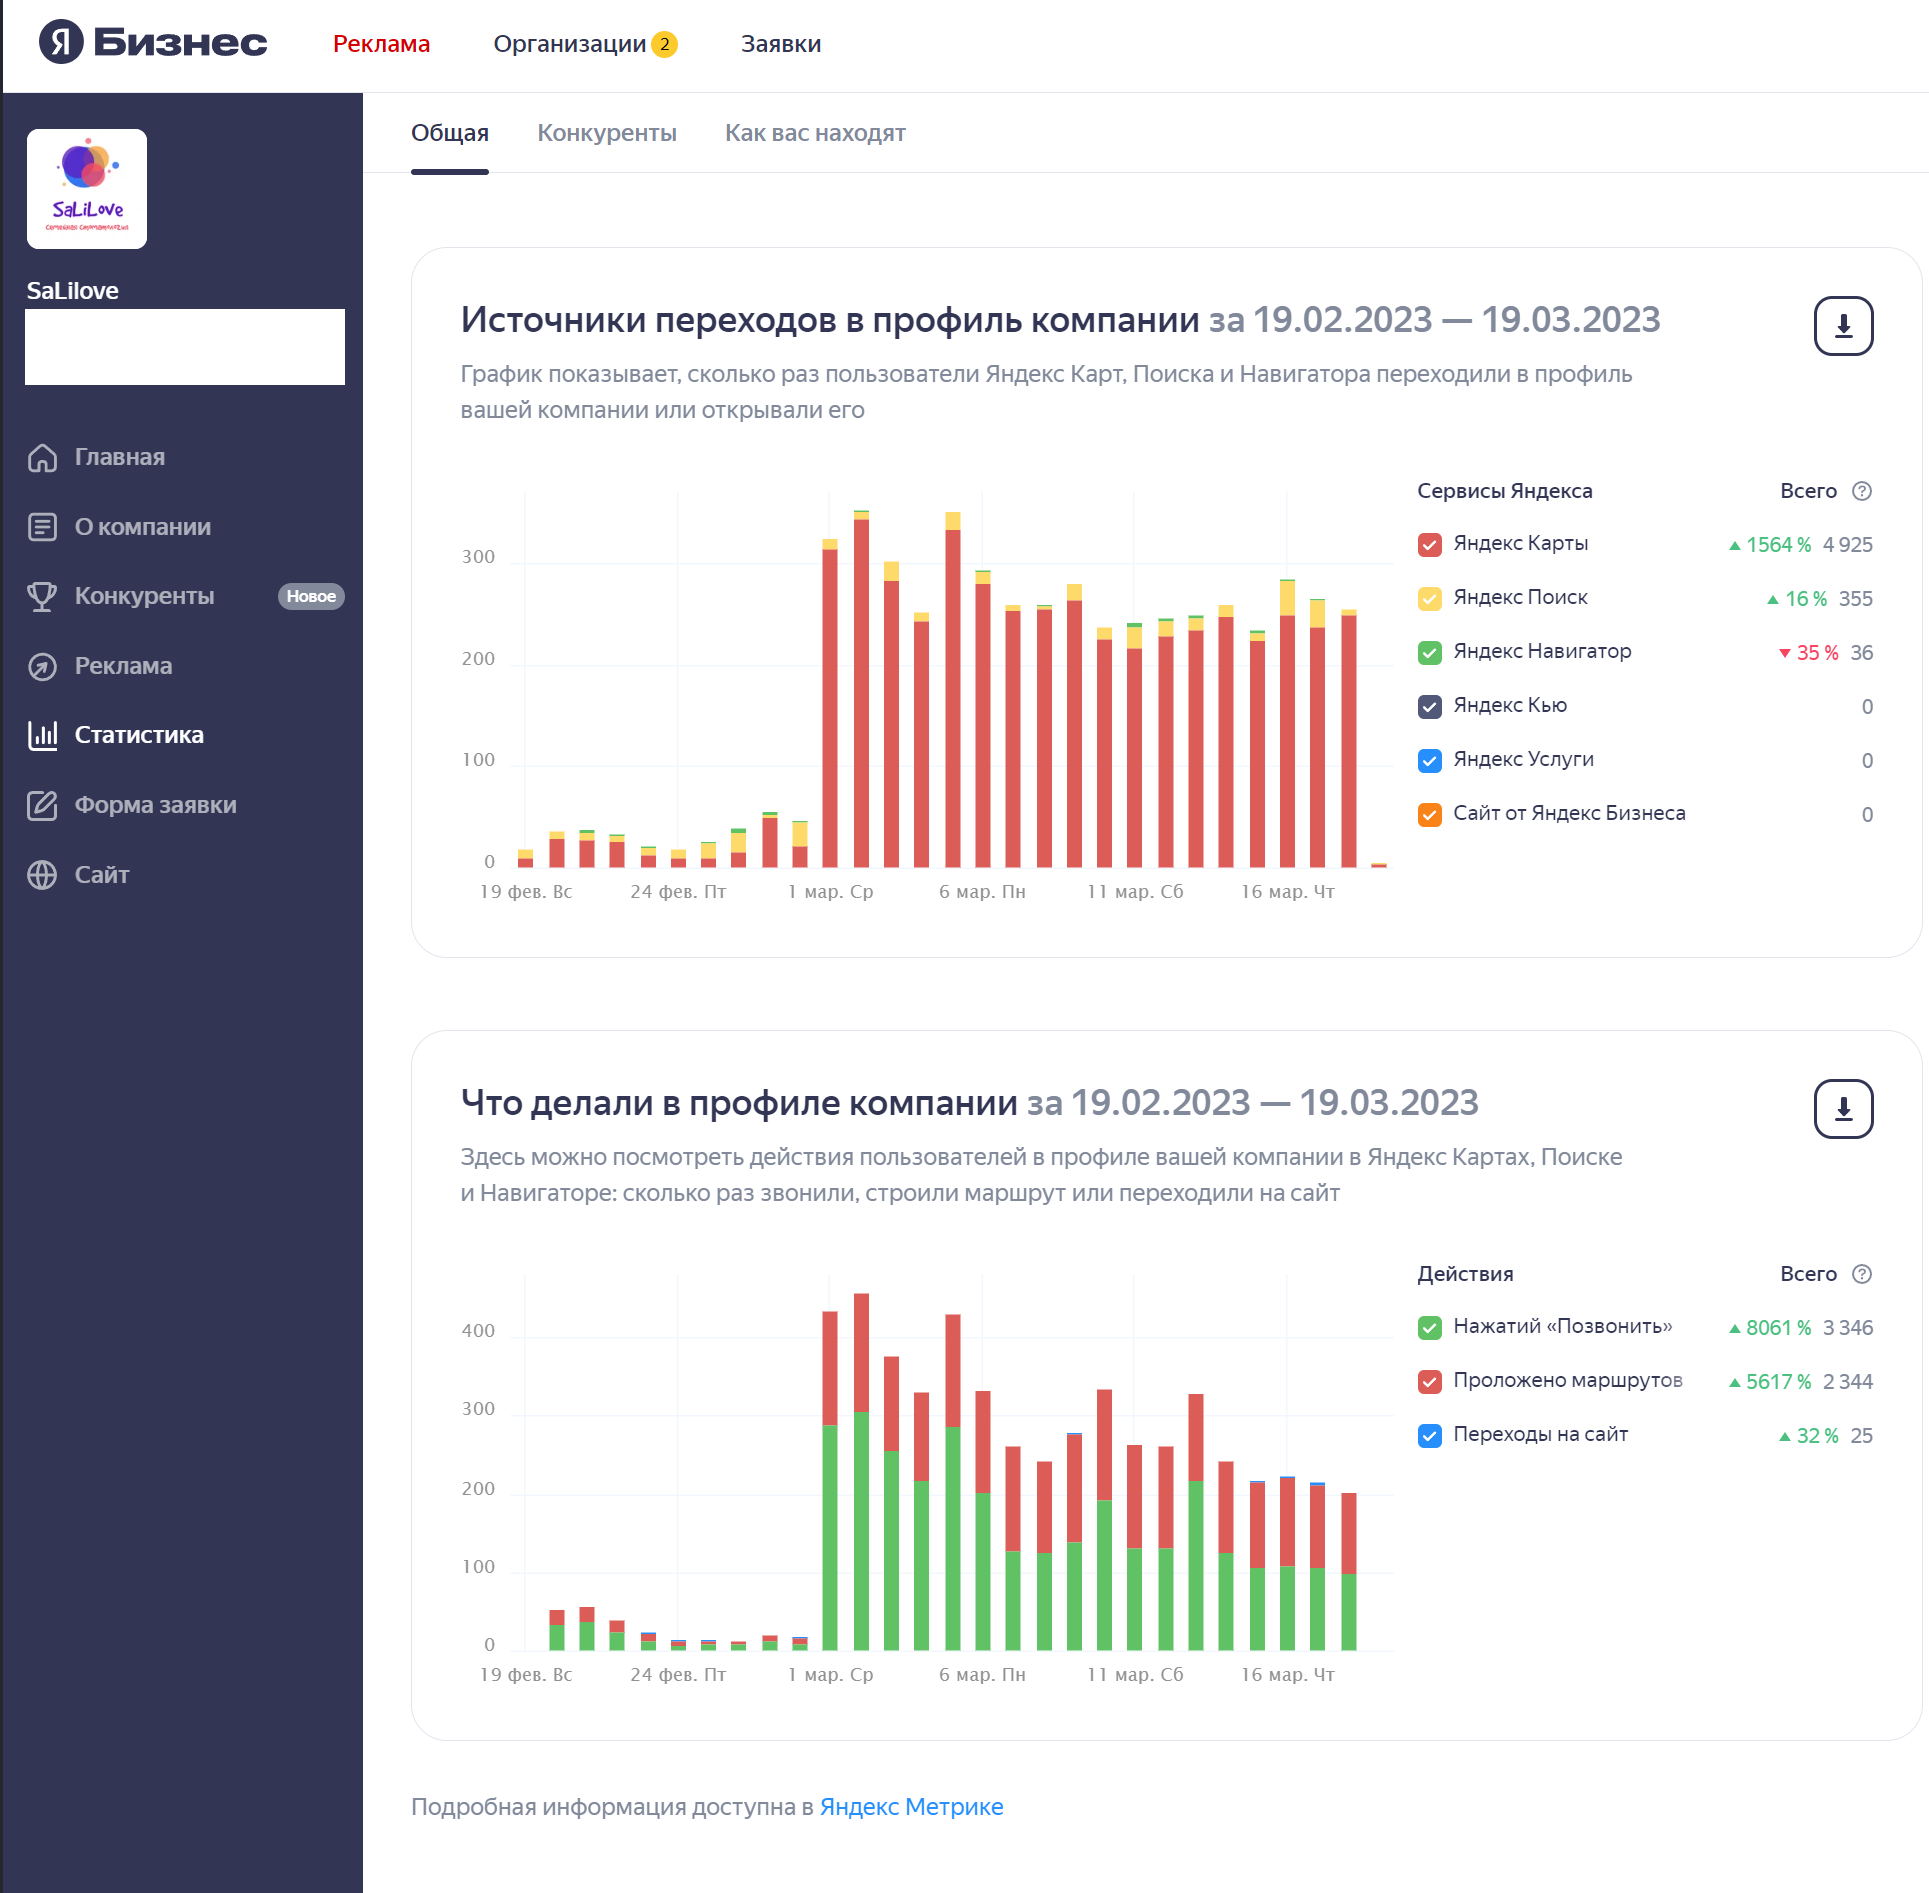This screenshot has width=1929, height=1893.
Task: Disable the Нажатий «Позвонить» checkbox
Action: [1429, 1328]
